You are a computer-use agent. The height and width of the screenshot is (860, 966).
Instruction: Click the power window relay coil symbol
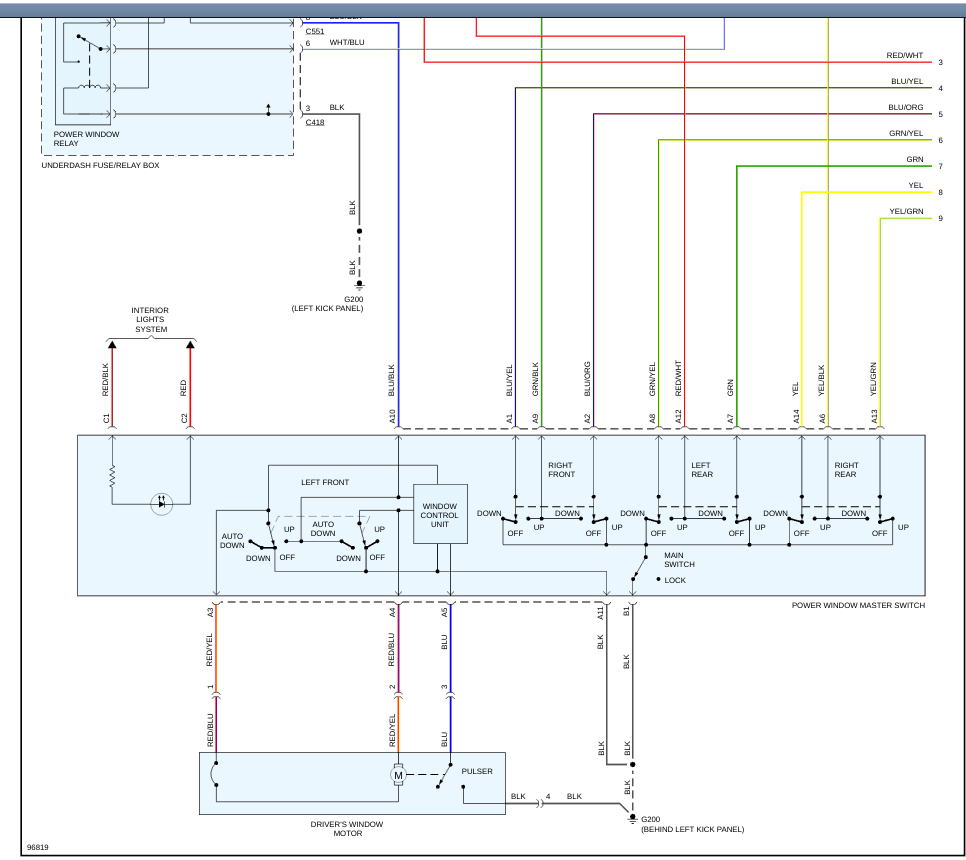(90, 87)
